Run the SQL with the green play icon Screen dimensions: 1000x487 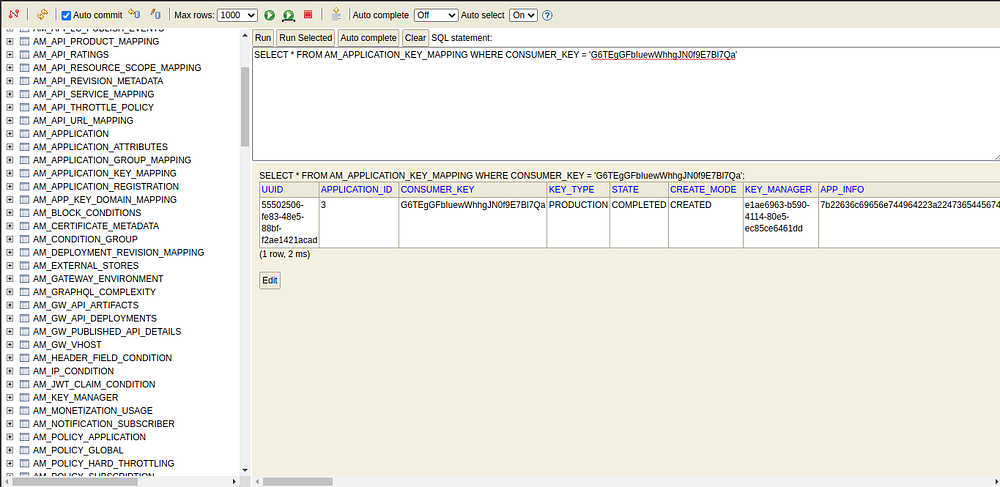point(269,15)
